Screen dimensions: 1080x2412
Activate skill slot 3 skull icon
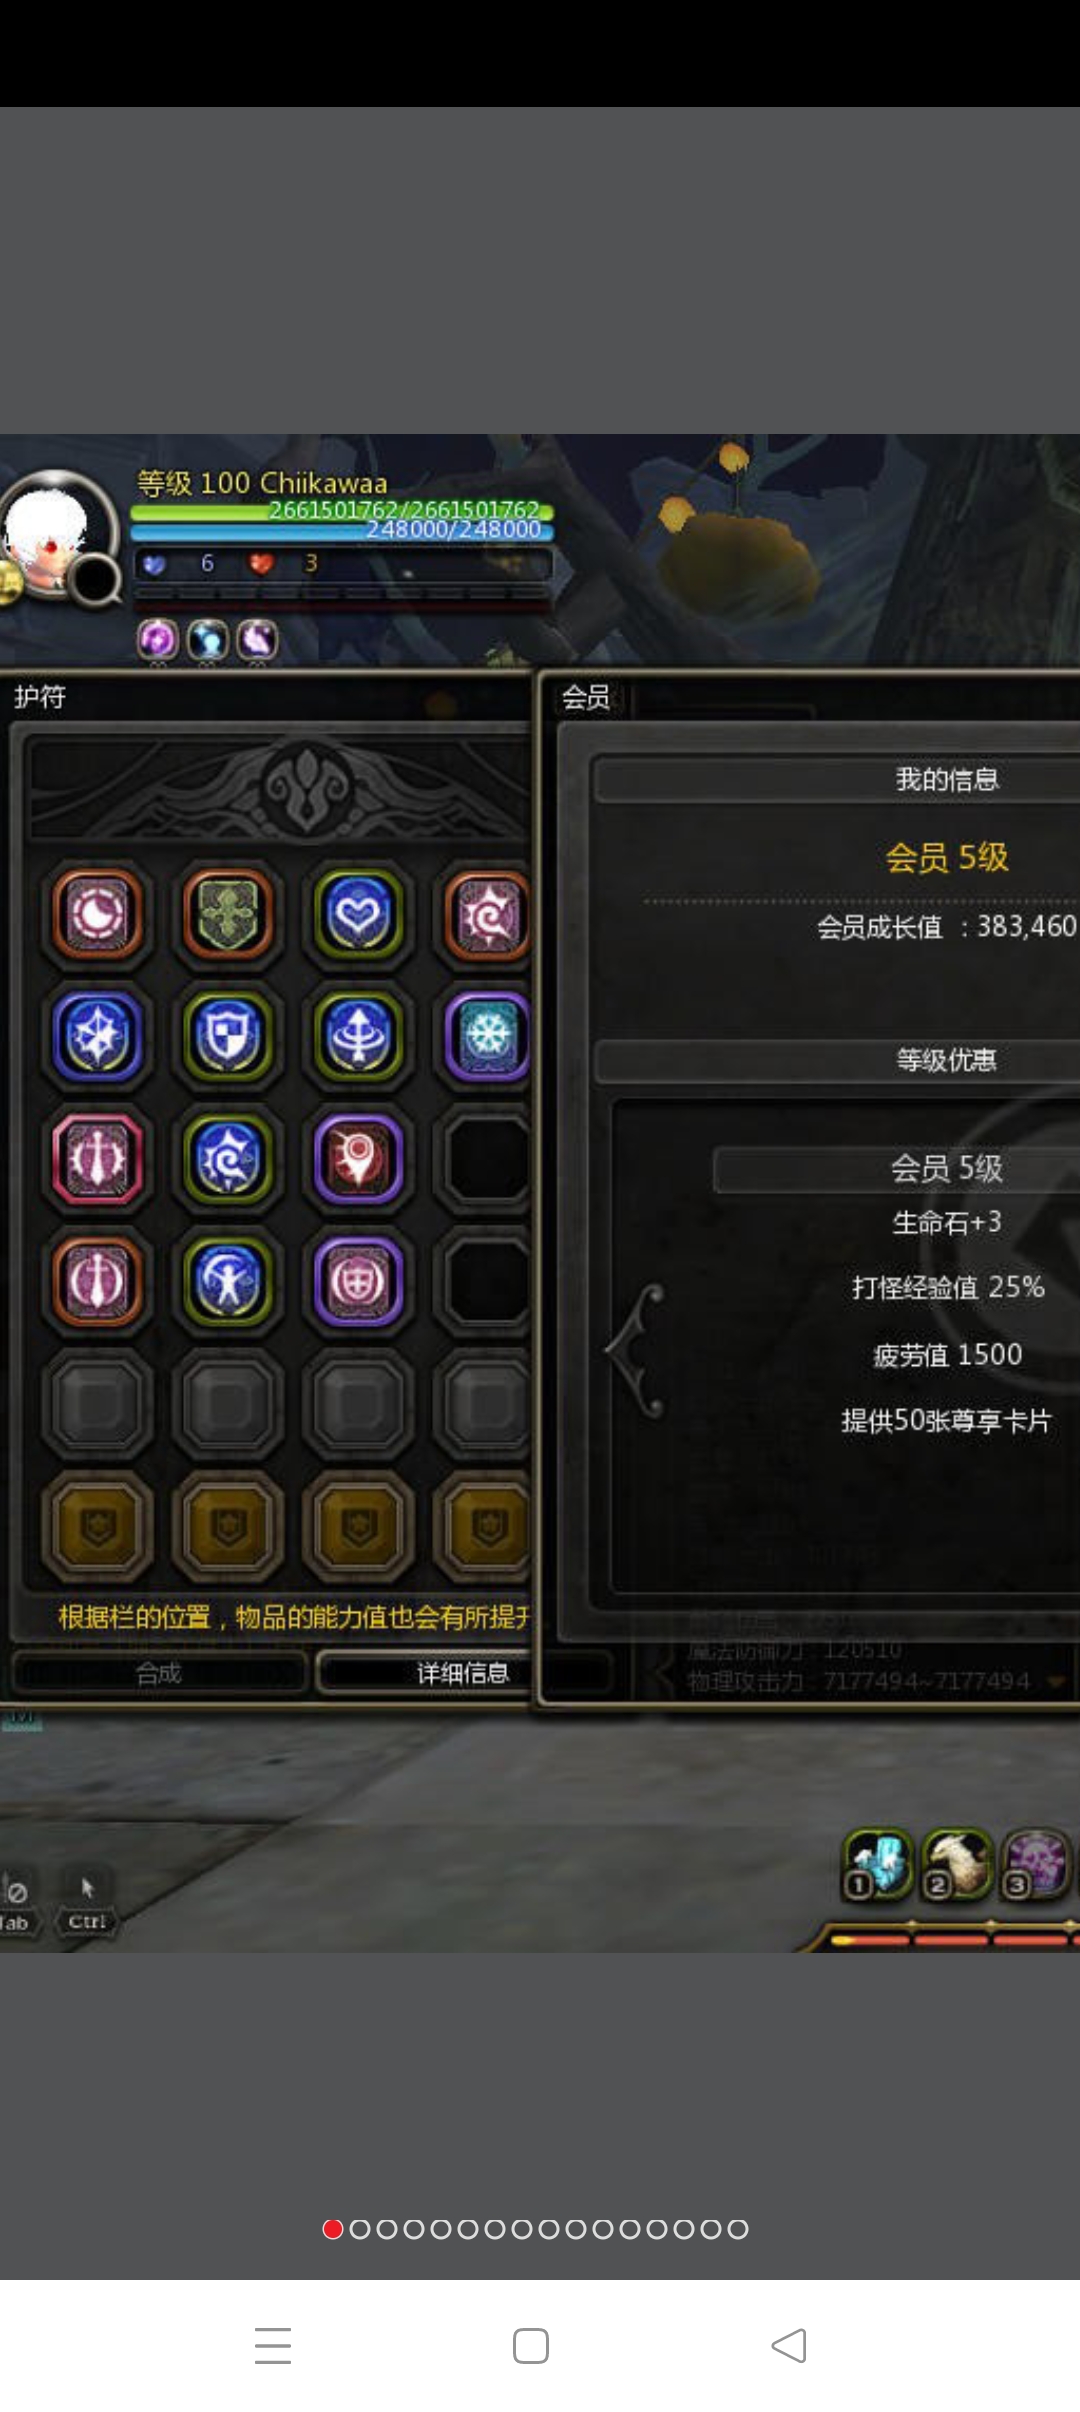[x=1037, y=1864]
